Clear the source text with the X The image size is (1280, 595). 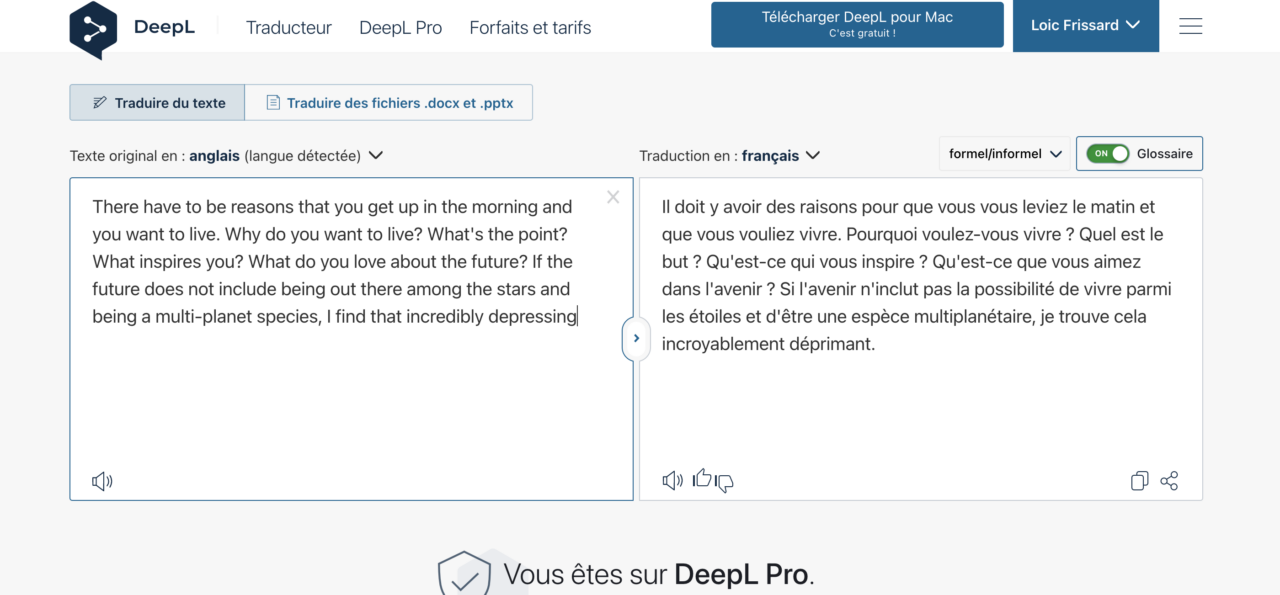coord(612,197)
